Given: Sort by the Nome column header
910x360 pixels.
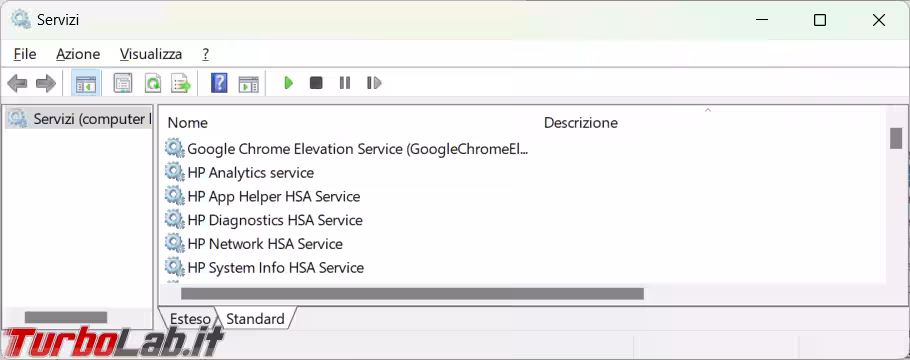Looking at the screenshot, I should point(187,123).
